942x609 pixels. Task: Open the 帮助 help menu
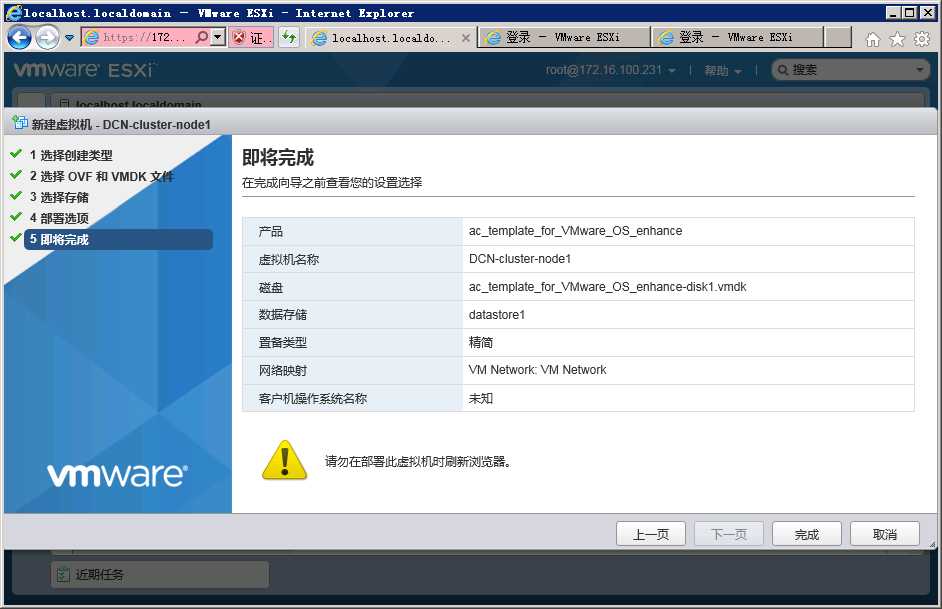click(722, 71)
